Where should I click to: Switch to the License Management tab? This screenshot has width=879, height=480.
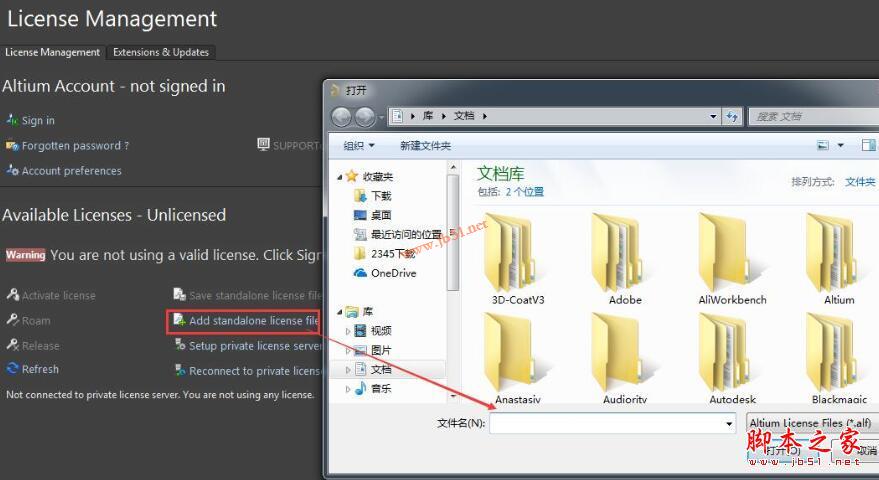coord(52,52)
